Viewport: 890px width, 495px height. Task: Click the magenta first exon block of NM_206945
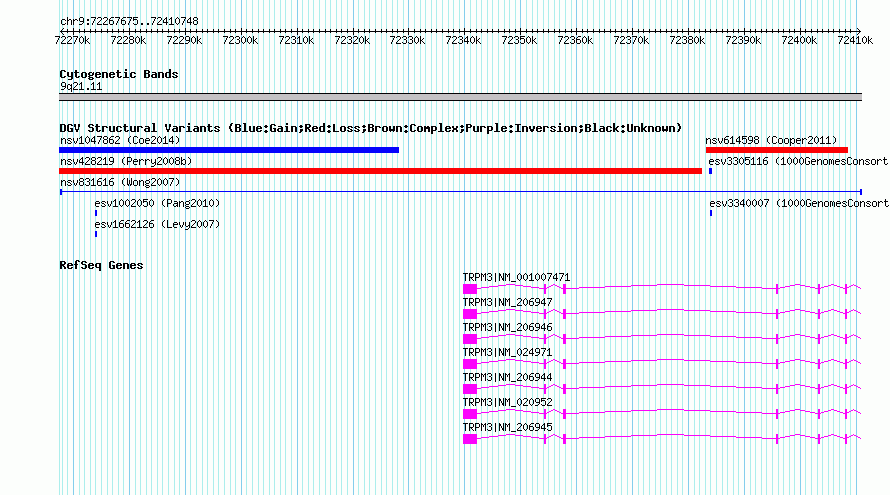click(469, 439)
